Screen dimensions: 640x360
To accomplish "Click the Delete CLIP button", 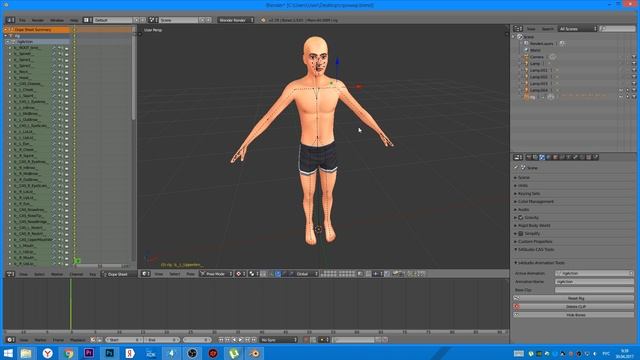I will (576, 307).
